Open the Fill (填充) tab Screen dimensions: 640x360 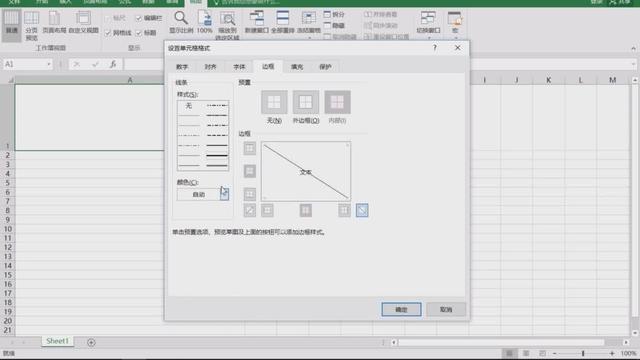coord(297,67)
